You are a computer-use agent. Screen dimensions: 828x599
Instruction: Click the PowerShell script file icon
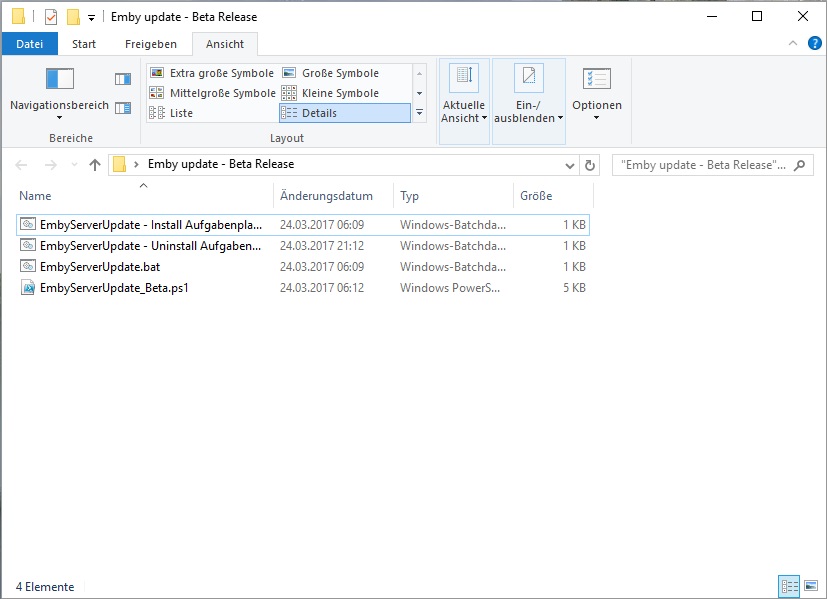(x=28, y=287)
